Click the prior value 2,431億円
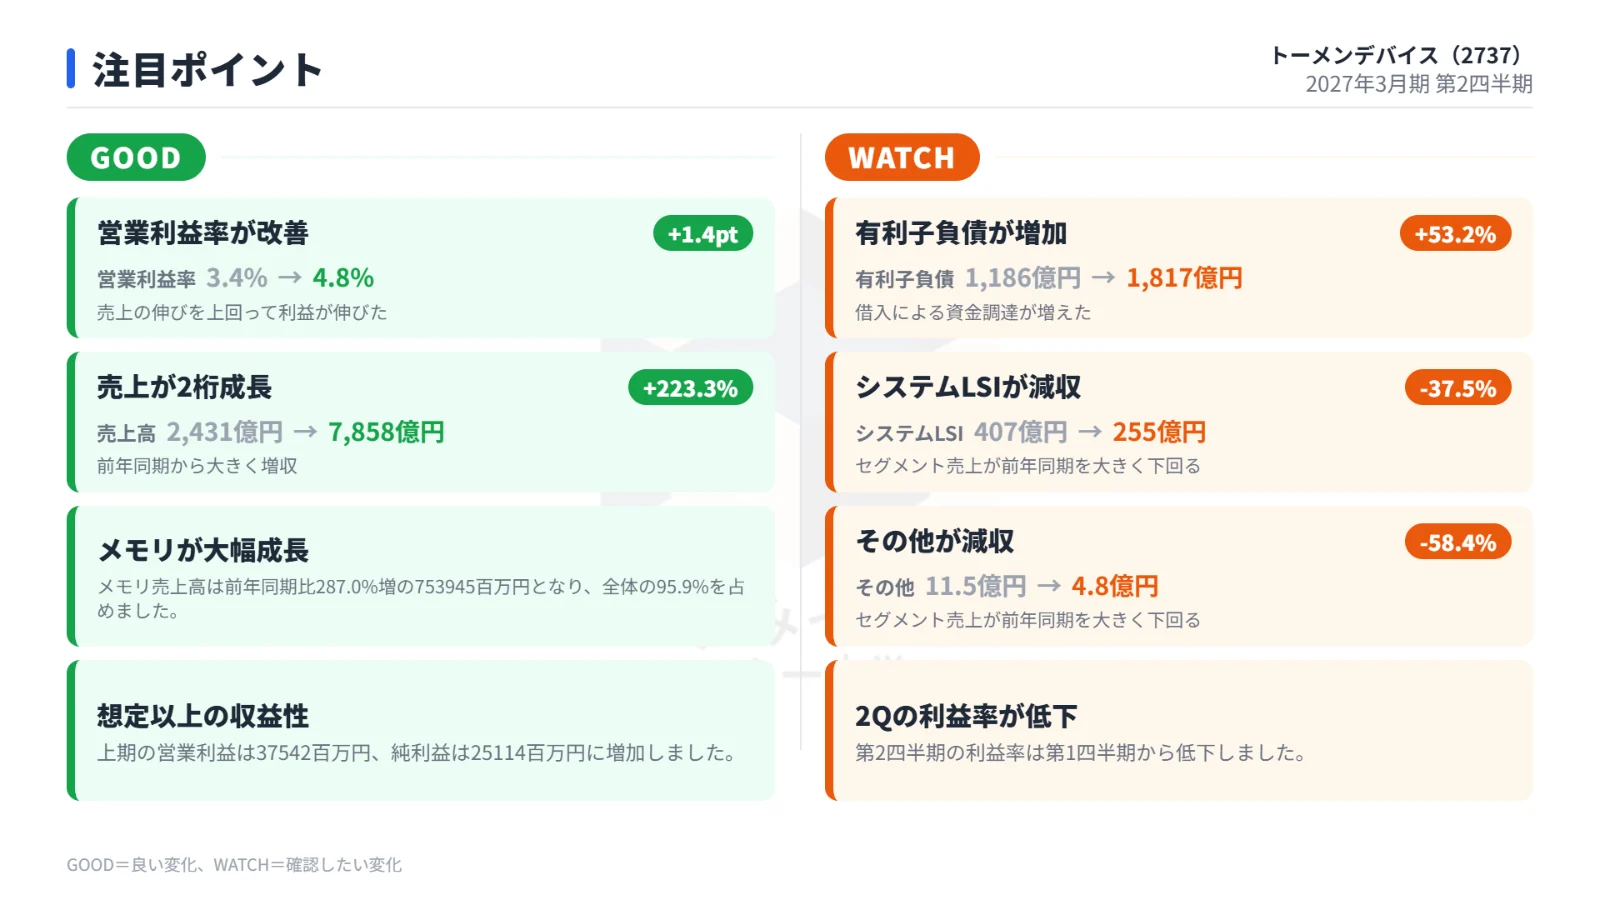This screenshot has width=1600, height=900. pyautogui.click(x=225, y=431)
